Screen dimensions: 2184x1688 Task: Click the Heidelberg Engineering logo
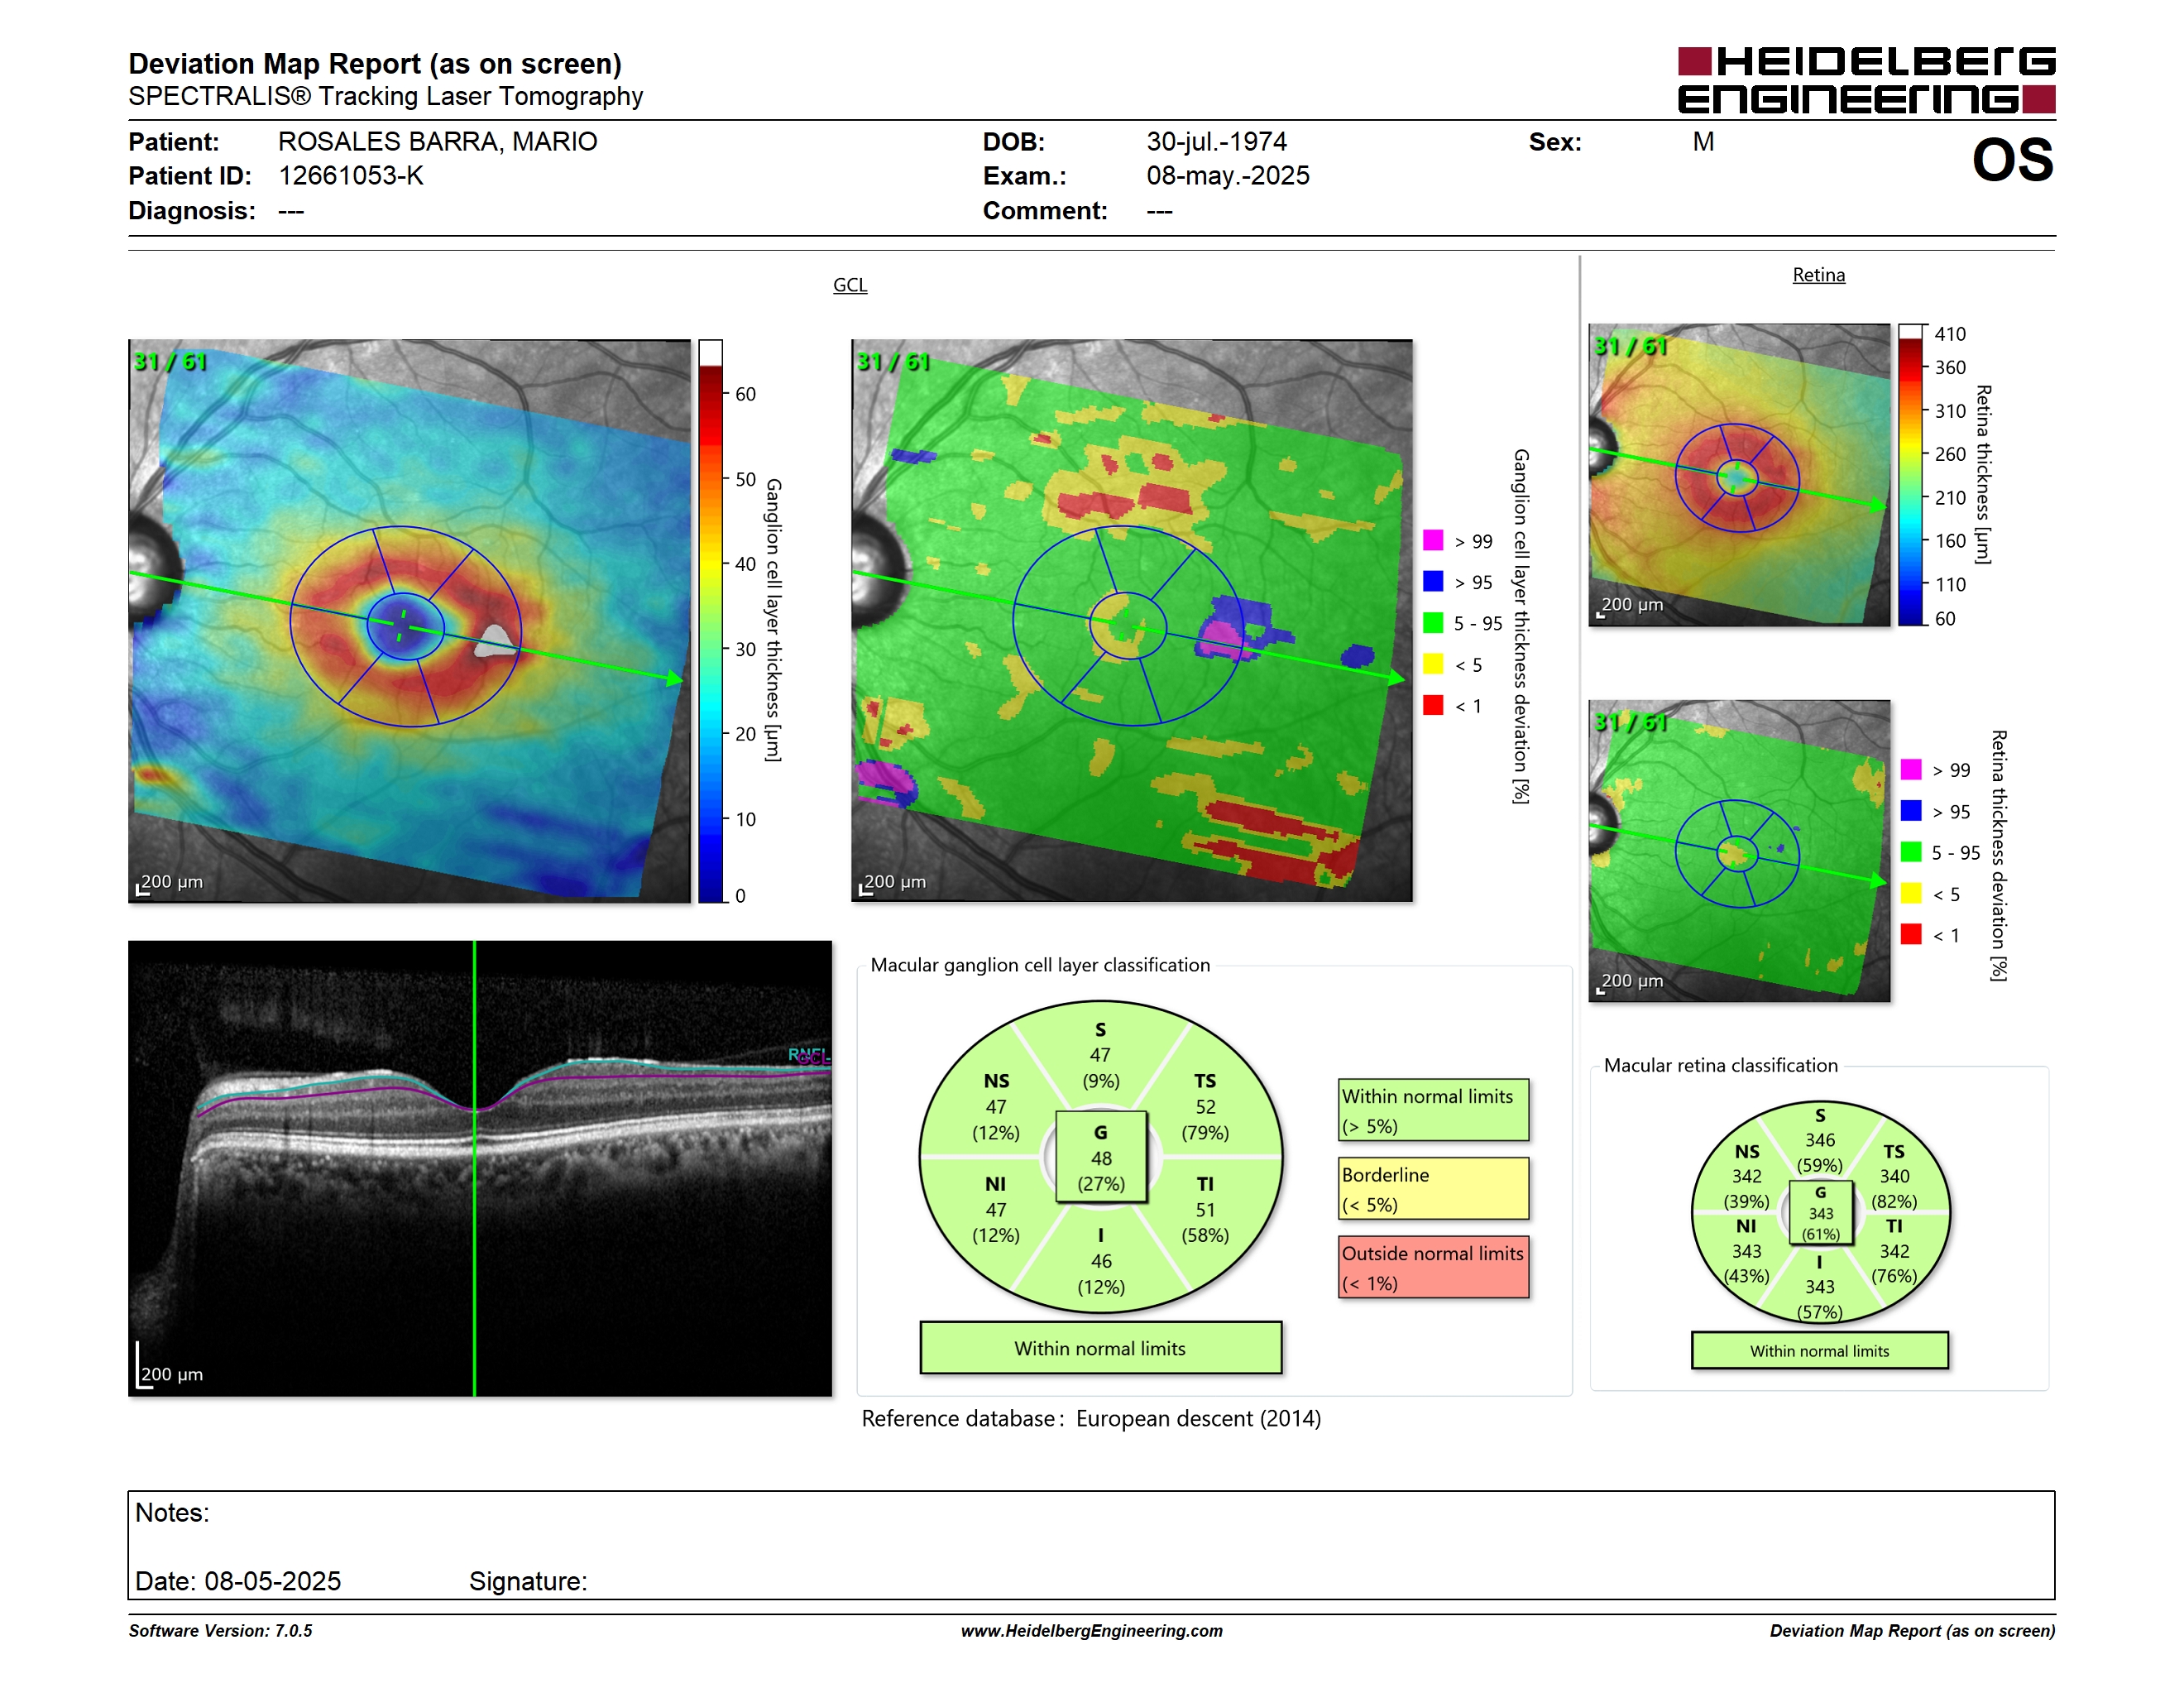[1866, 80]
